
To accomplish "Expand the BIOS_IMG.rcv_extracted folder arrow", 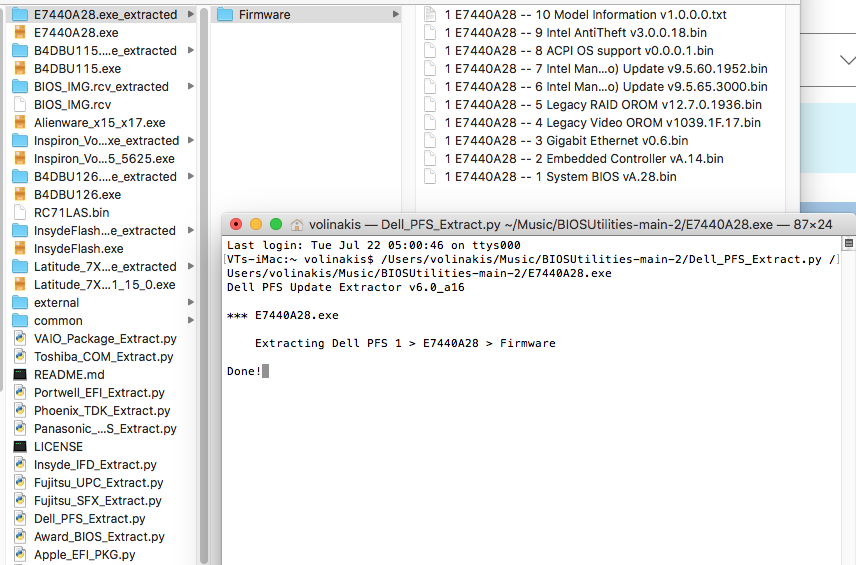I will [x=191, y=86].
